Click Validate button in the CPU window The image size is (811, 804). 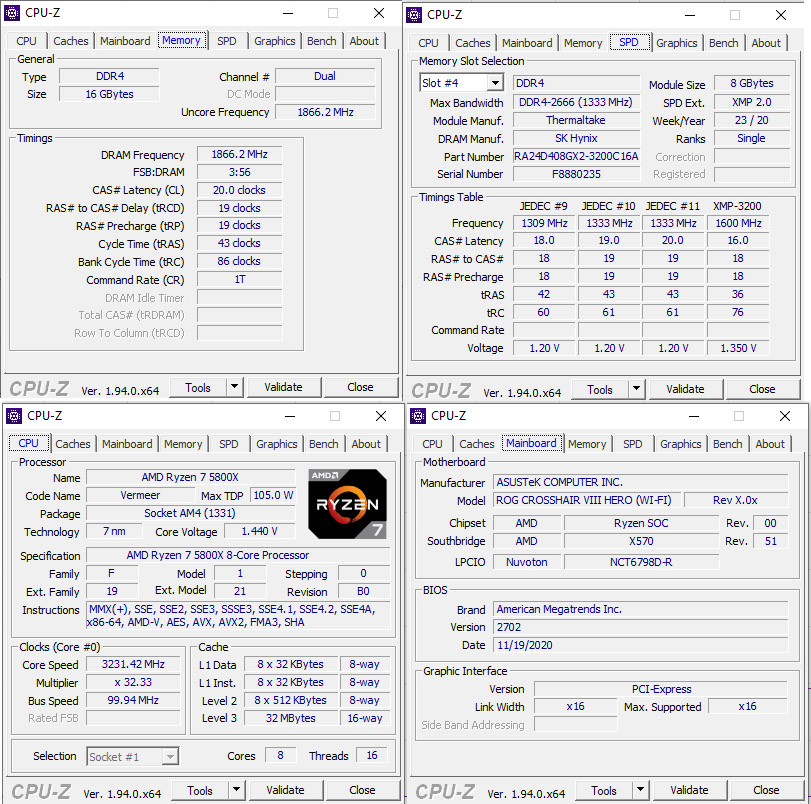286,790
